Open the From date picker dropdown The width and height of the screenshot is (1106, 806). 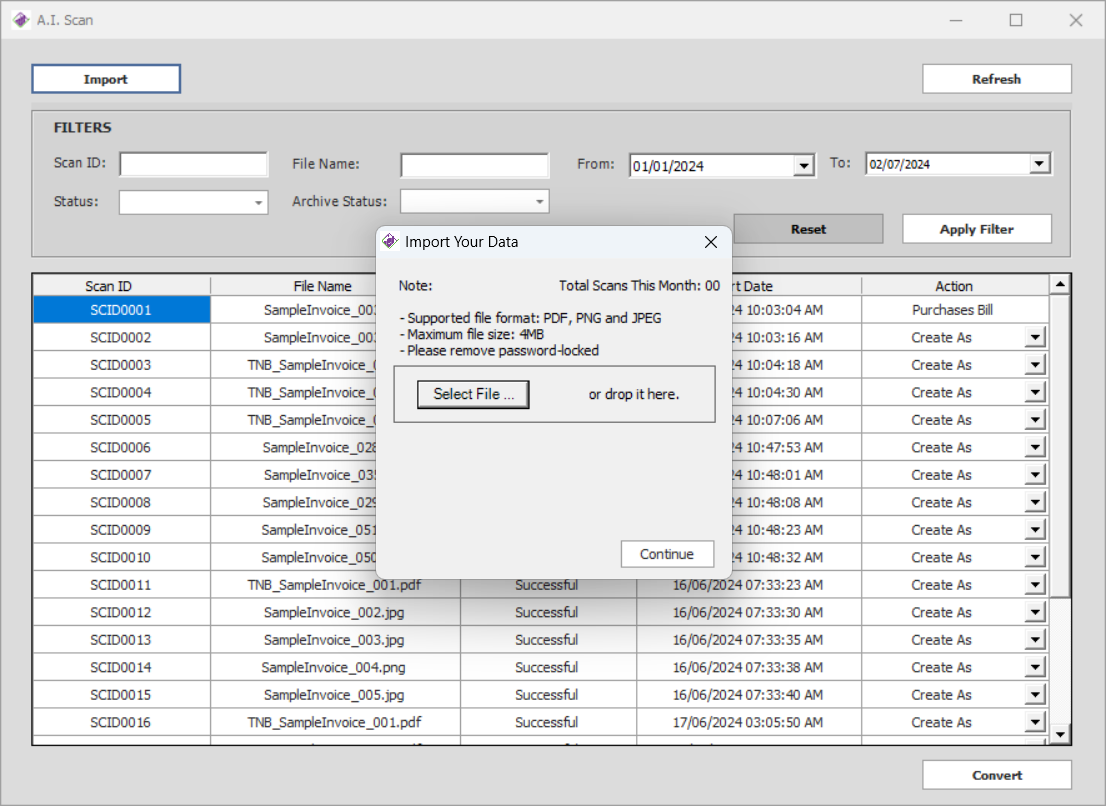pyautogui.click(x=804, y=166)
